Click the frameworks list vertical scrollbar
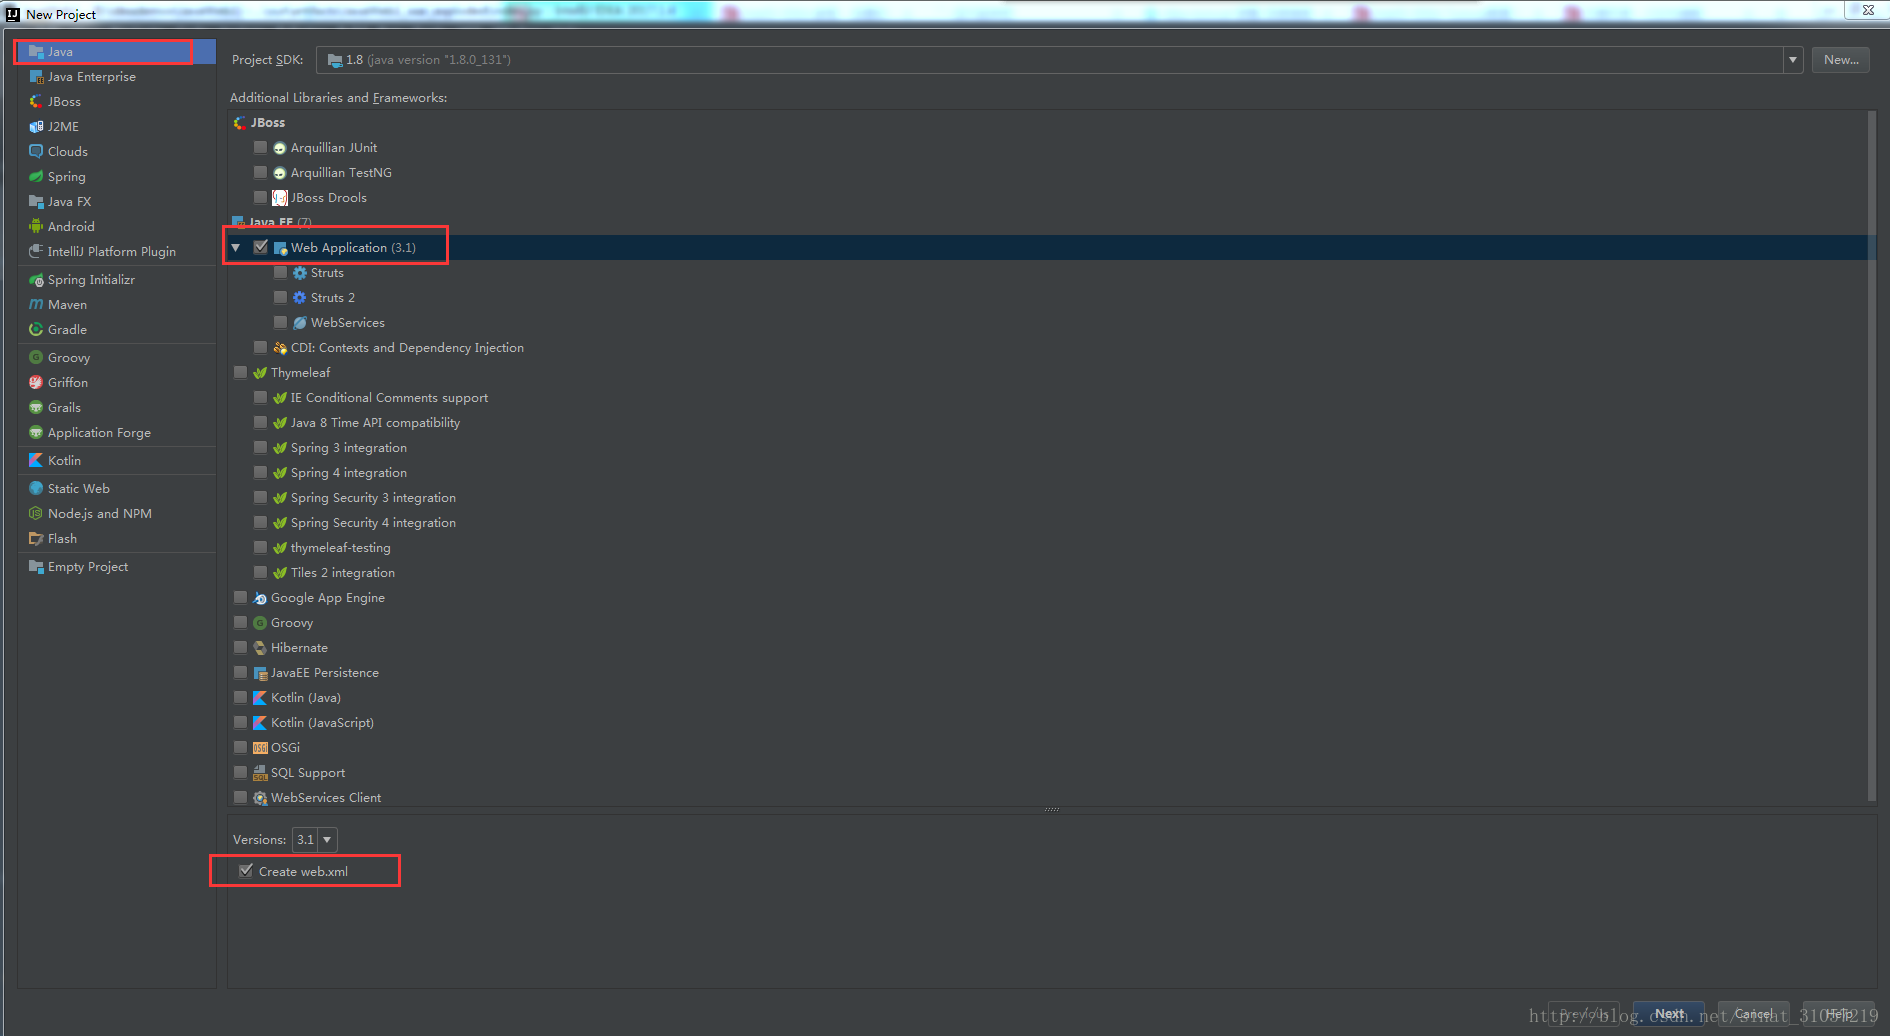 click(x=1872, y=455)
